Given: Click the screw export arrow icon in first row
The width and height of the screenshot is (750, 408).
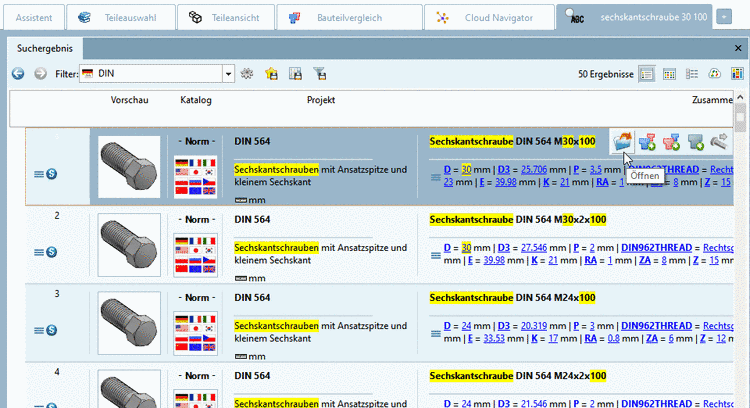Looking at the screenshot, I should tap(719, 142).
